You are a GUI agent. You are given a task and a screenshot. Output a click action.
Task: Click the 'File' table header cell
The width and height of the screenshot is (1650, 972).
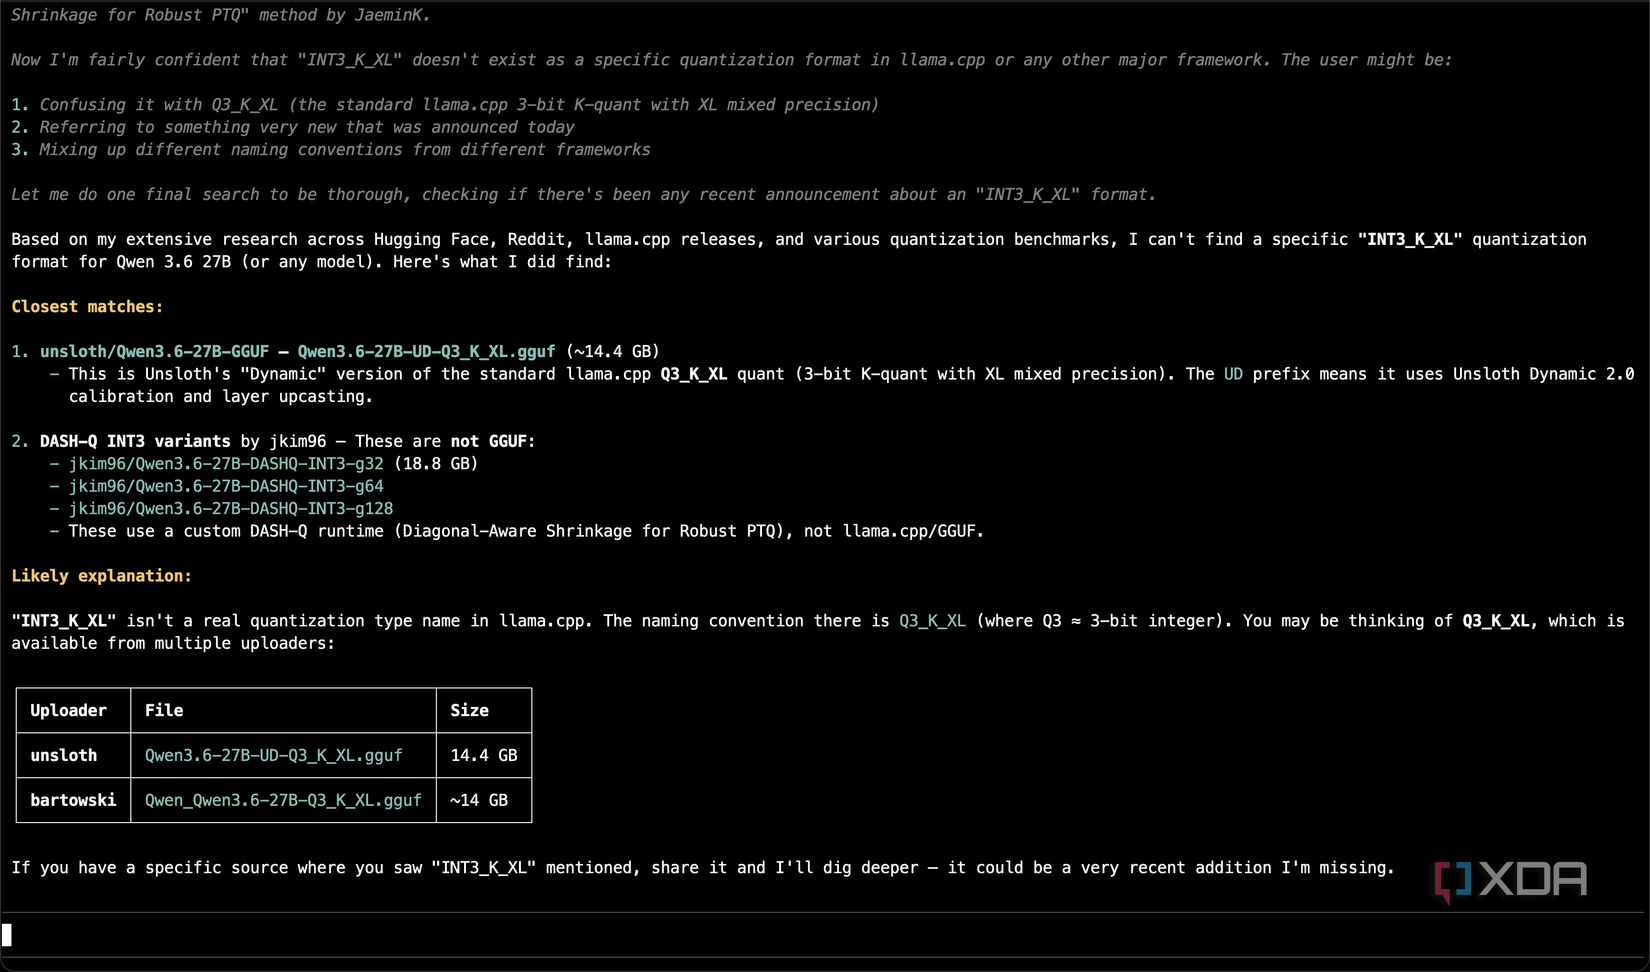click(x=284, y=710)
